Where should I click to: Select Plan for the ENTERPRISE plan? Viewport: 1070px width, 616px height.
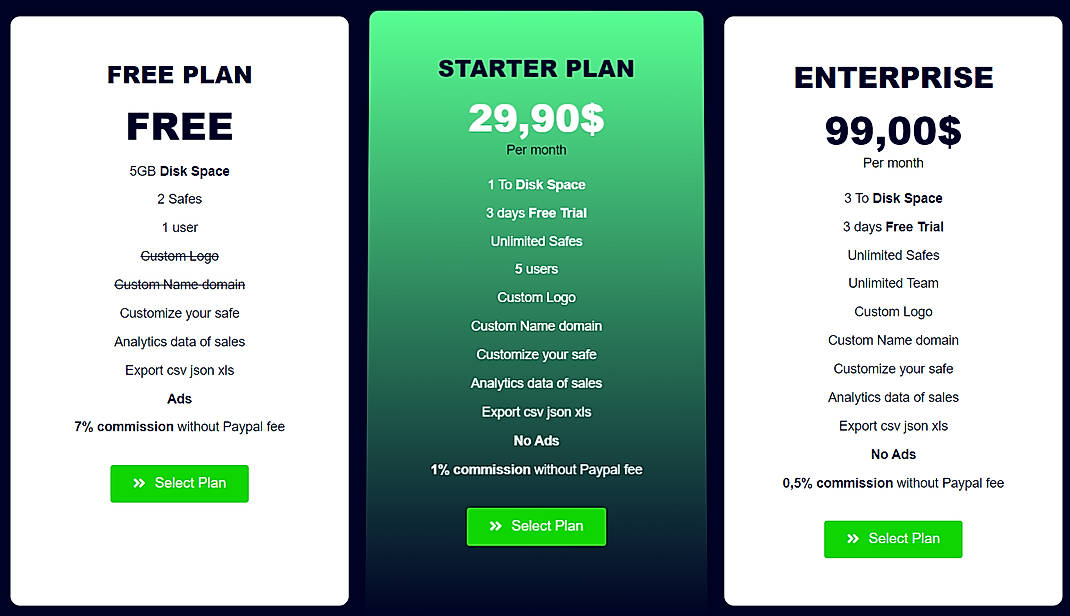893,539
